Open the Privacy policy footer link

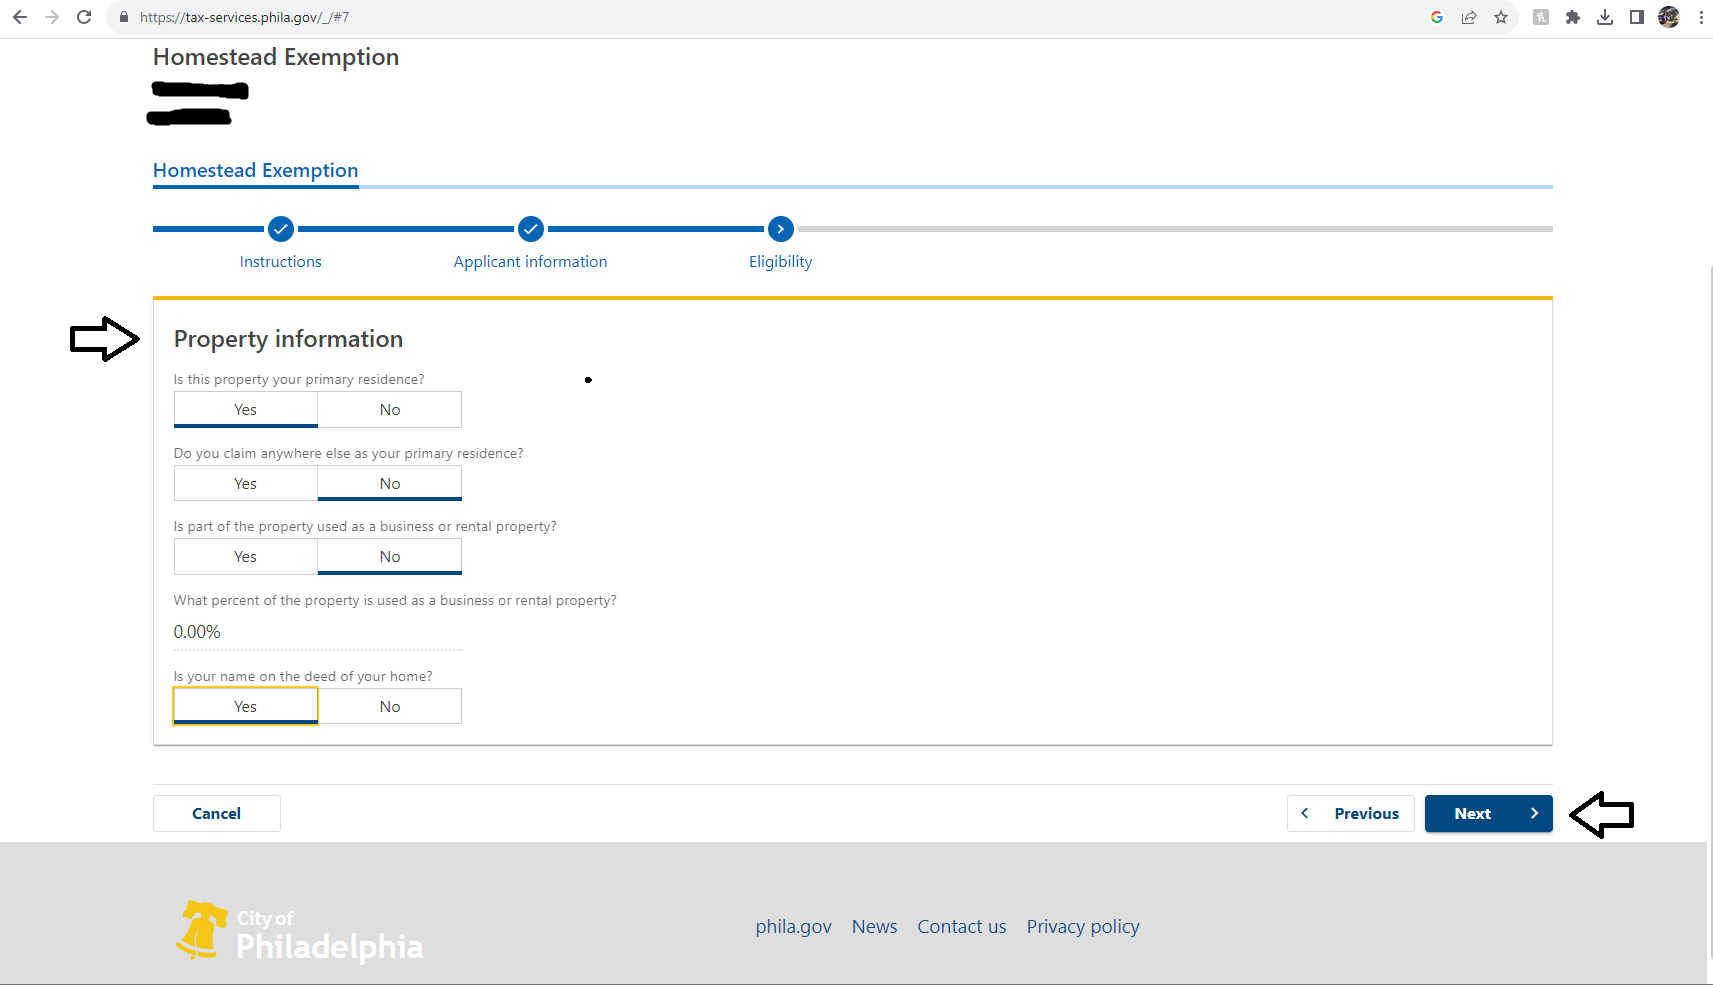pos(1083,927)
